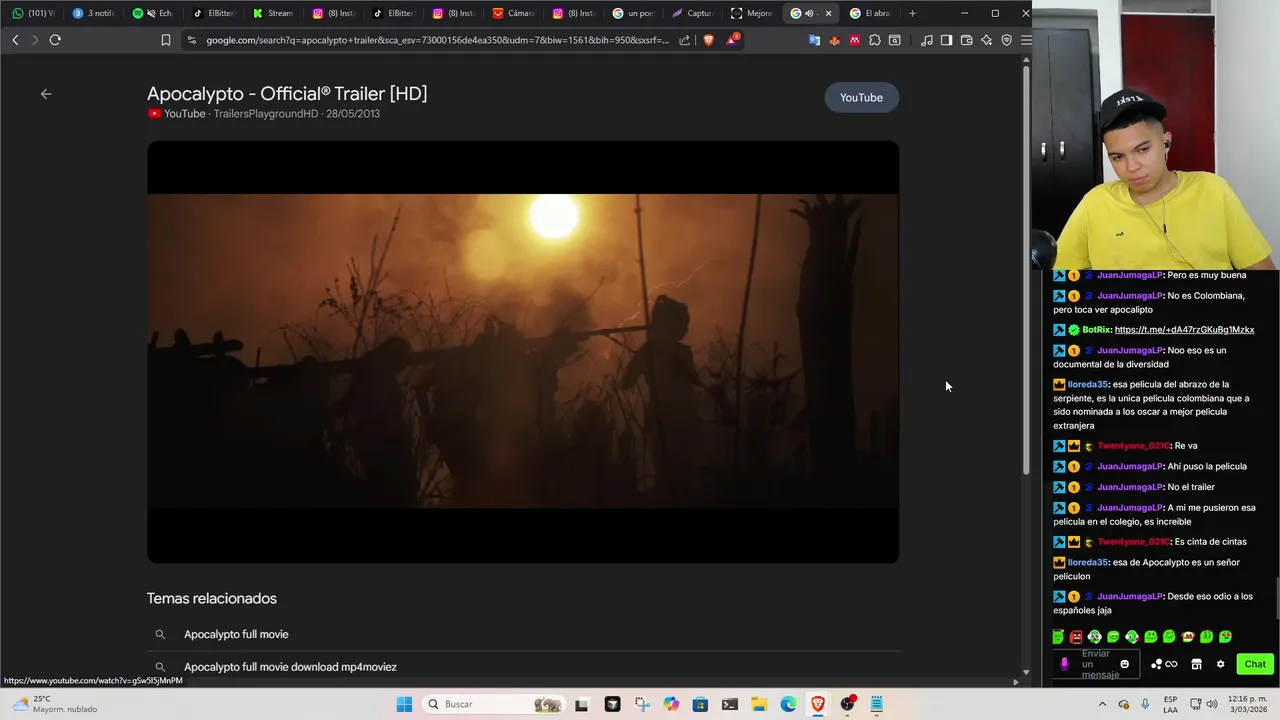The height and width of the screenshot is (720, 1280).
Task: Open the Brave Rewards triangle icon
Action: pos(733,40)
